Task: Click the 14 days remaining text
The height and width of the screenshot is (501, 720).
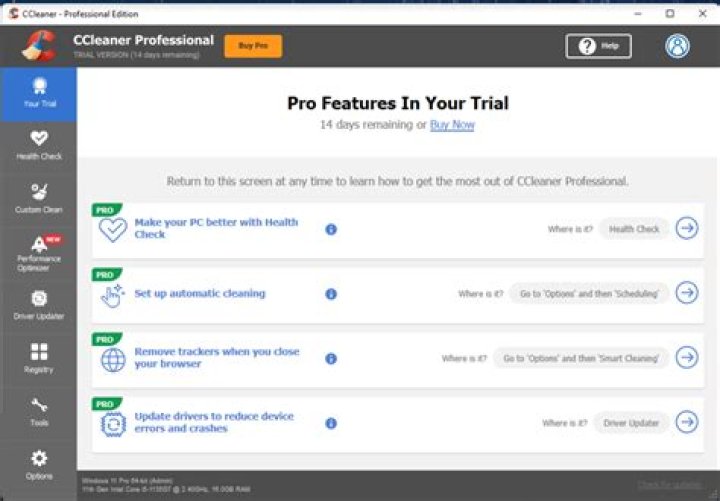Action: (366, 125)
